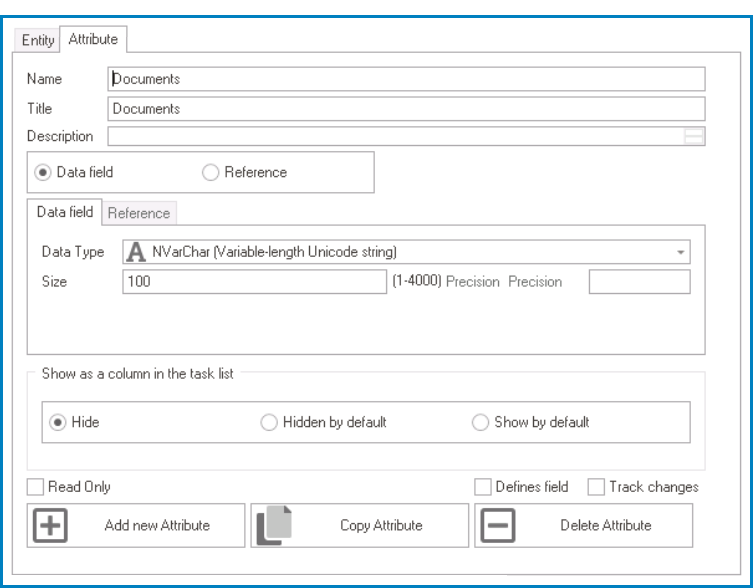Focus the Precision input box
Screen dimensions: 753x588
click(x=639, y=282)
